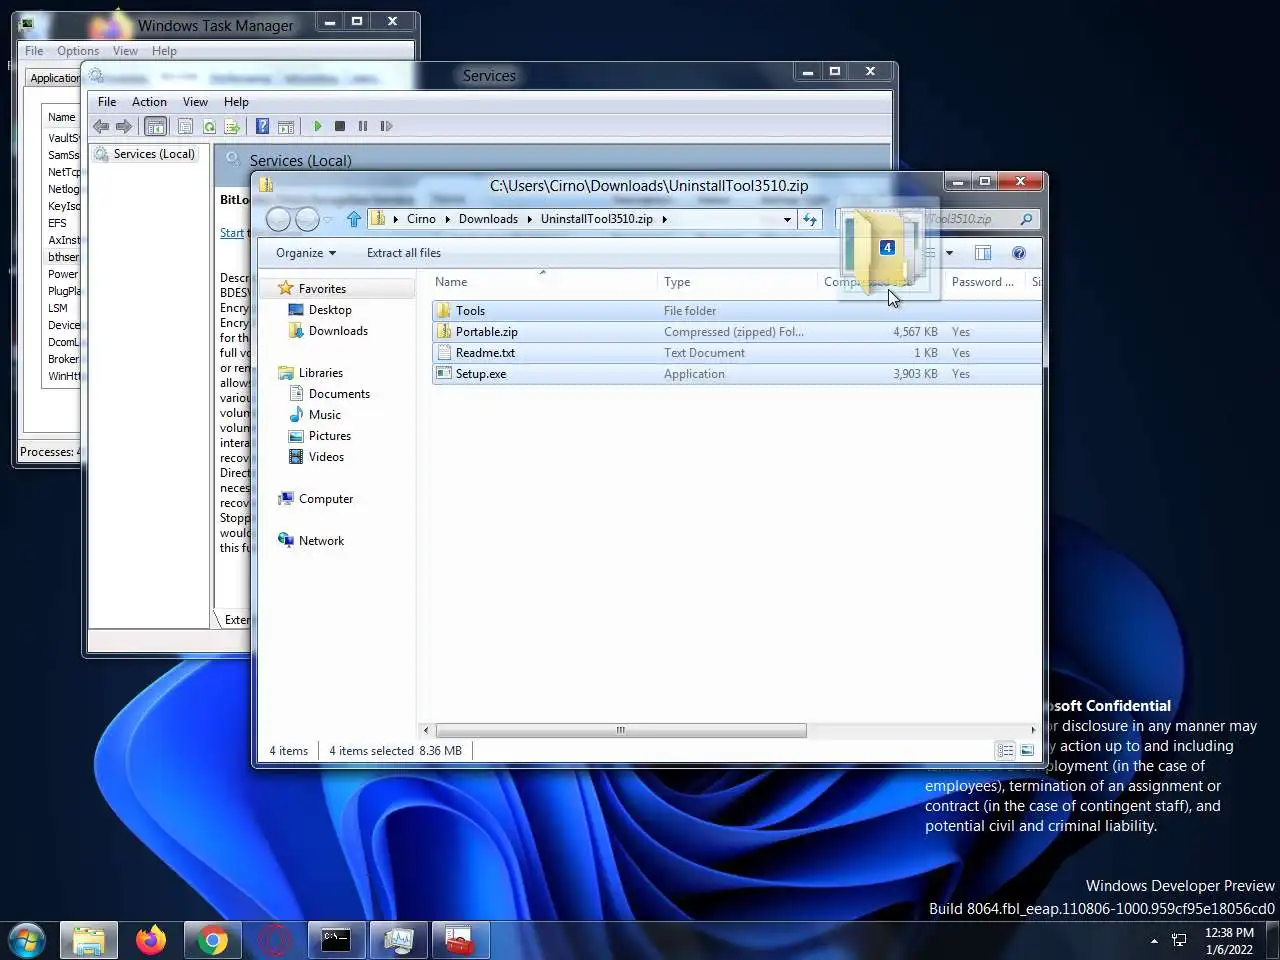Switch to Task Manager taskbar button
The width and height of the screenshot is (1280, 960).
[x=398, y=941]
